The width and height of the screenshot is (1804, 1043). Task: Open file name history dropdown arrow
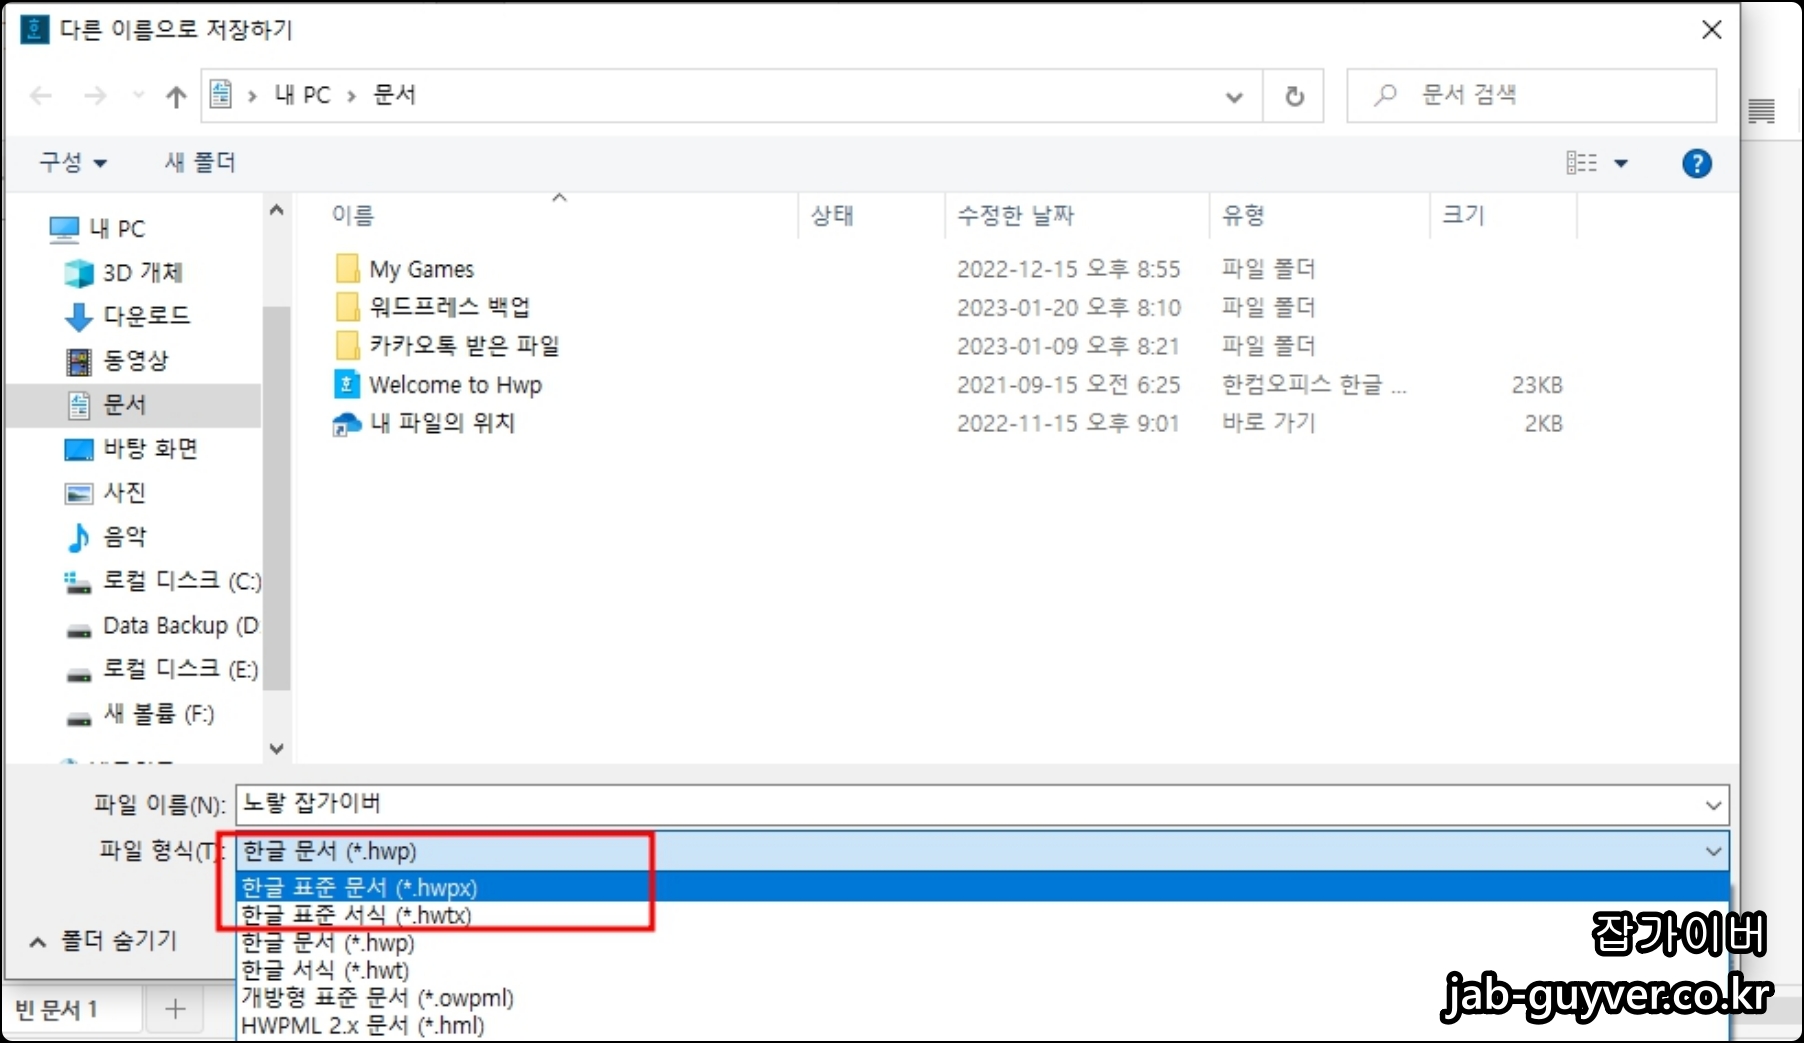click(1713, 805)
